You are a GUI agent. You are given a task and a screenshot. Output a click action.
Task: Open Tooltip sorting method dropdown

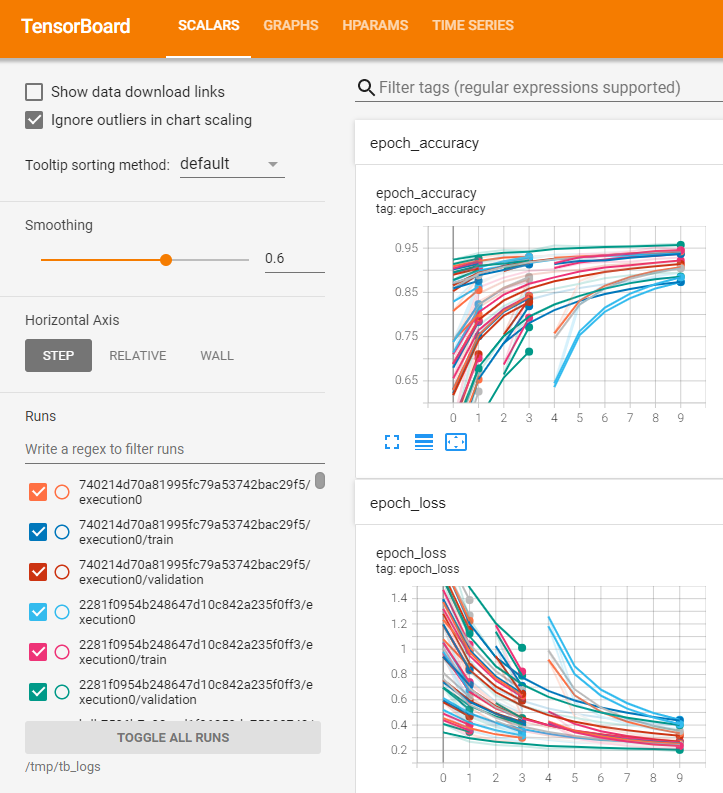(x=232, y=164)
